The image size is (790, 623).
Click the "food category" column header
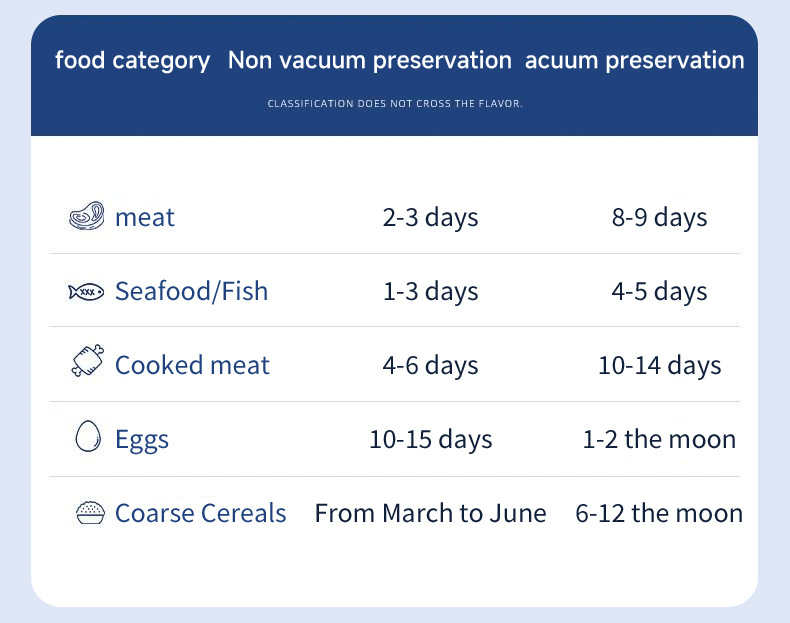click(132, 60)
